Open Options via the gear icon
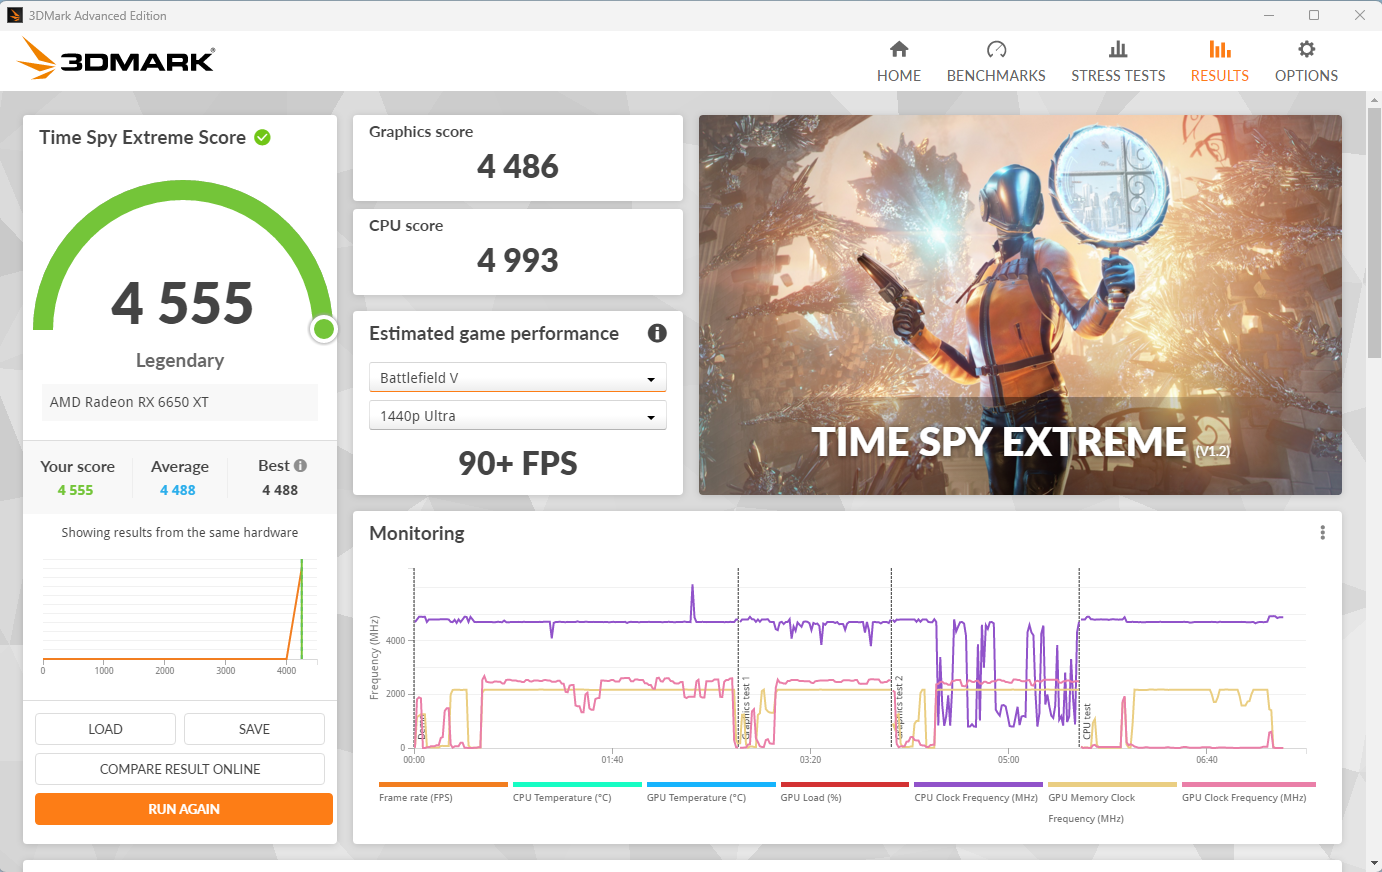This screenshot has width=1382, height=872. [1306, 49]
